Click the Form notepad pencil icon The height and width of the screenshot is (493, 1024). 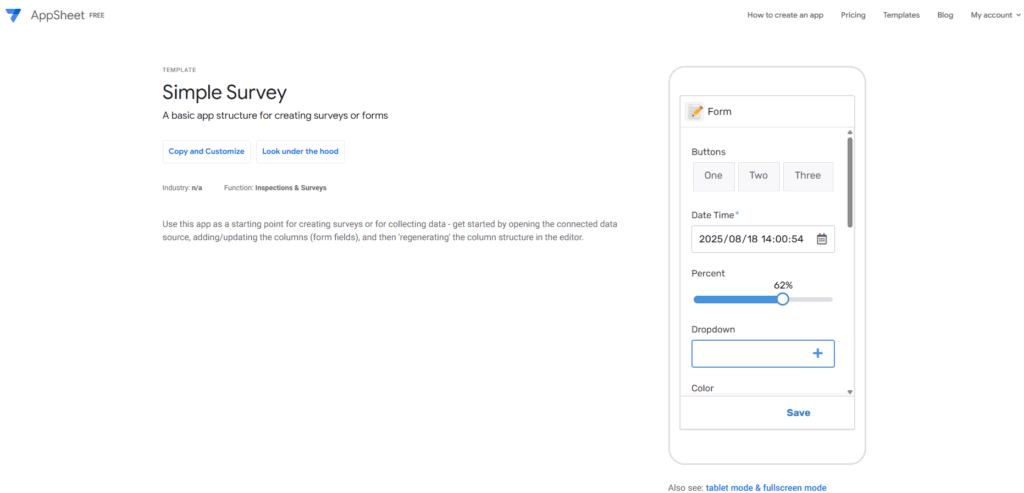(x=696, y=111)
